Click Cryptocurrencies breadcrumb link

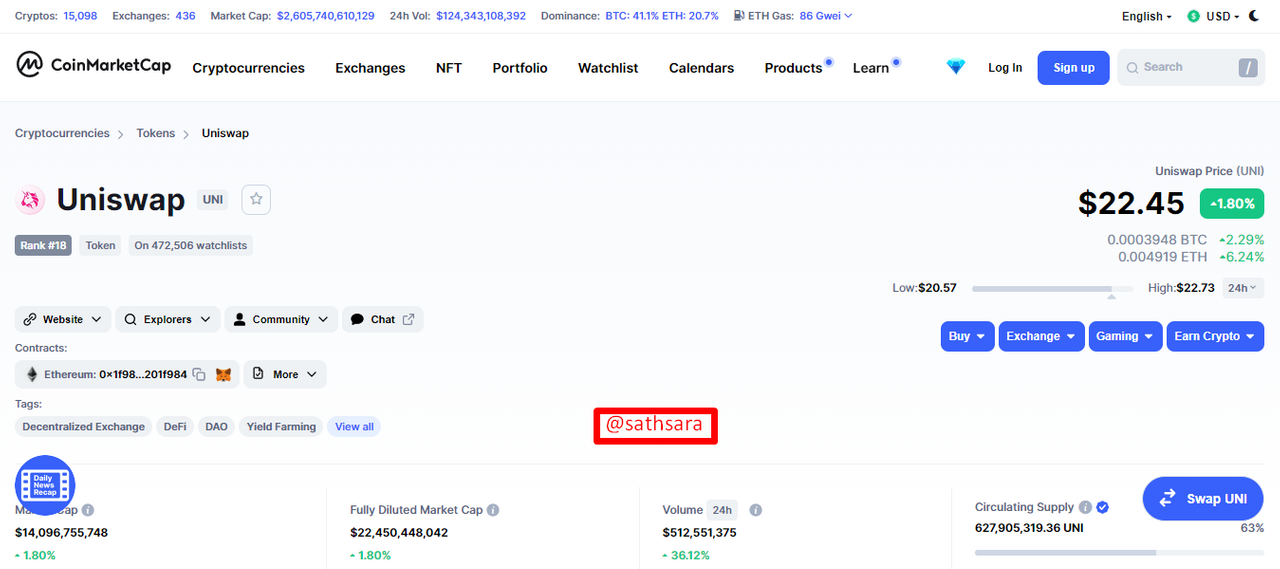click(x=62, y=133)
